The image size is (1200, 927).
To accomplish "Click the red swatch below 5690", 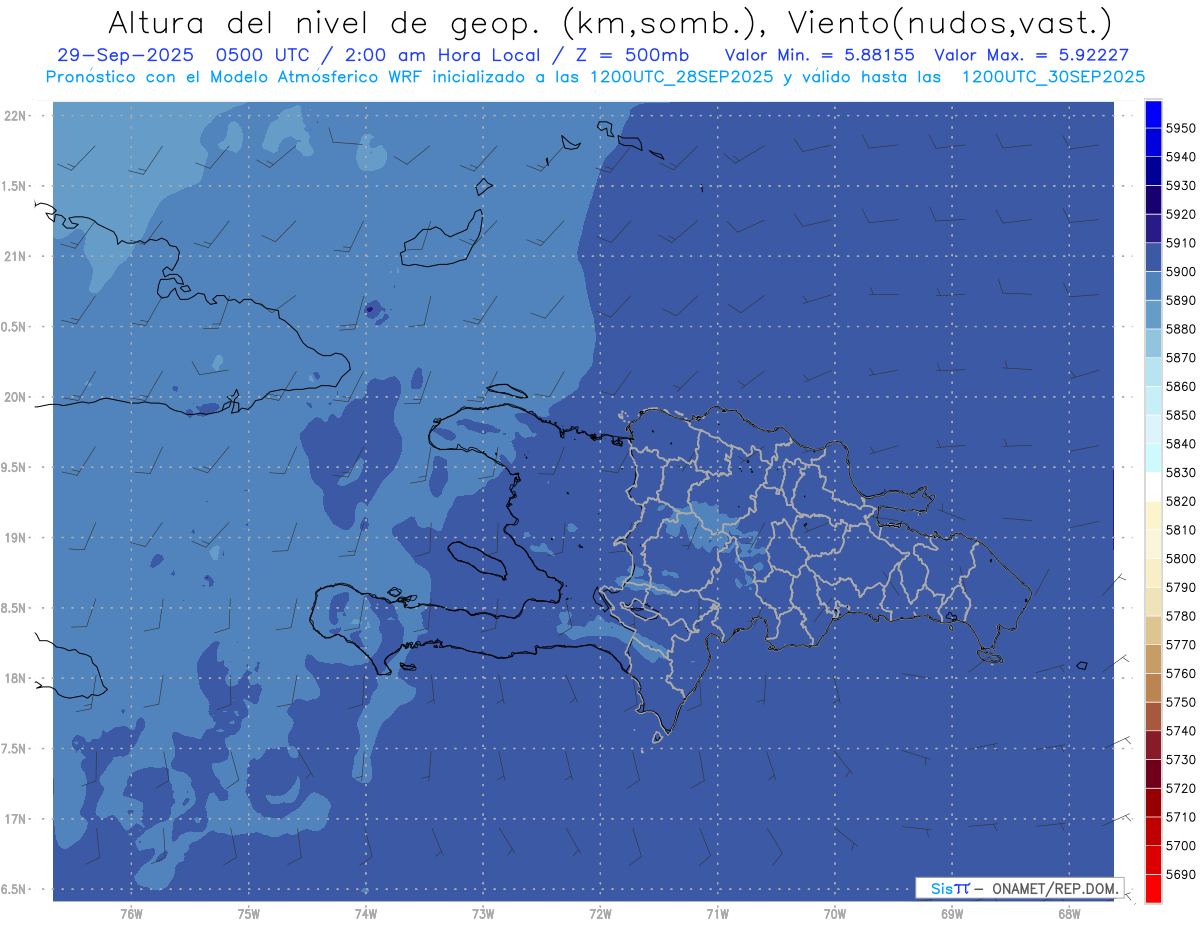I will (1153, 889).
